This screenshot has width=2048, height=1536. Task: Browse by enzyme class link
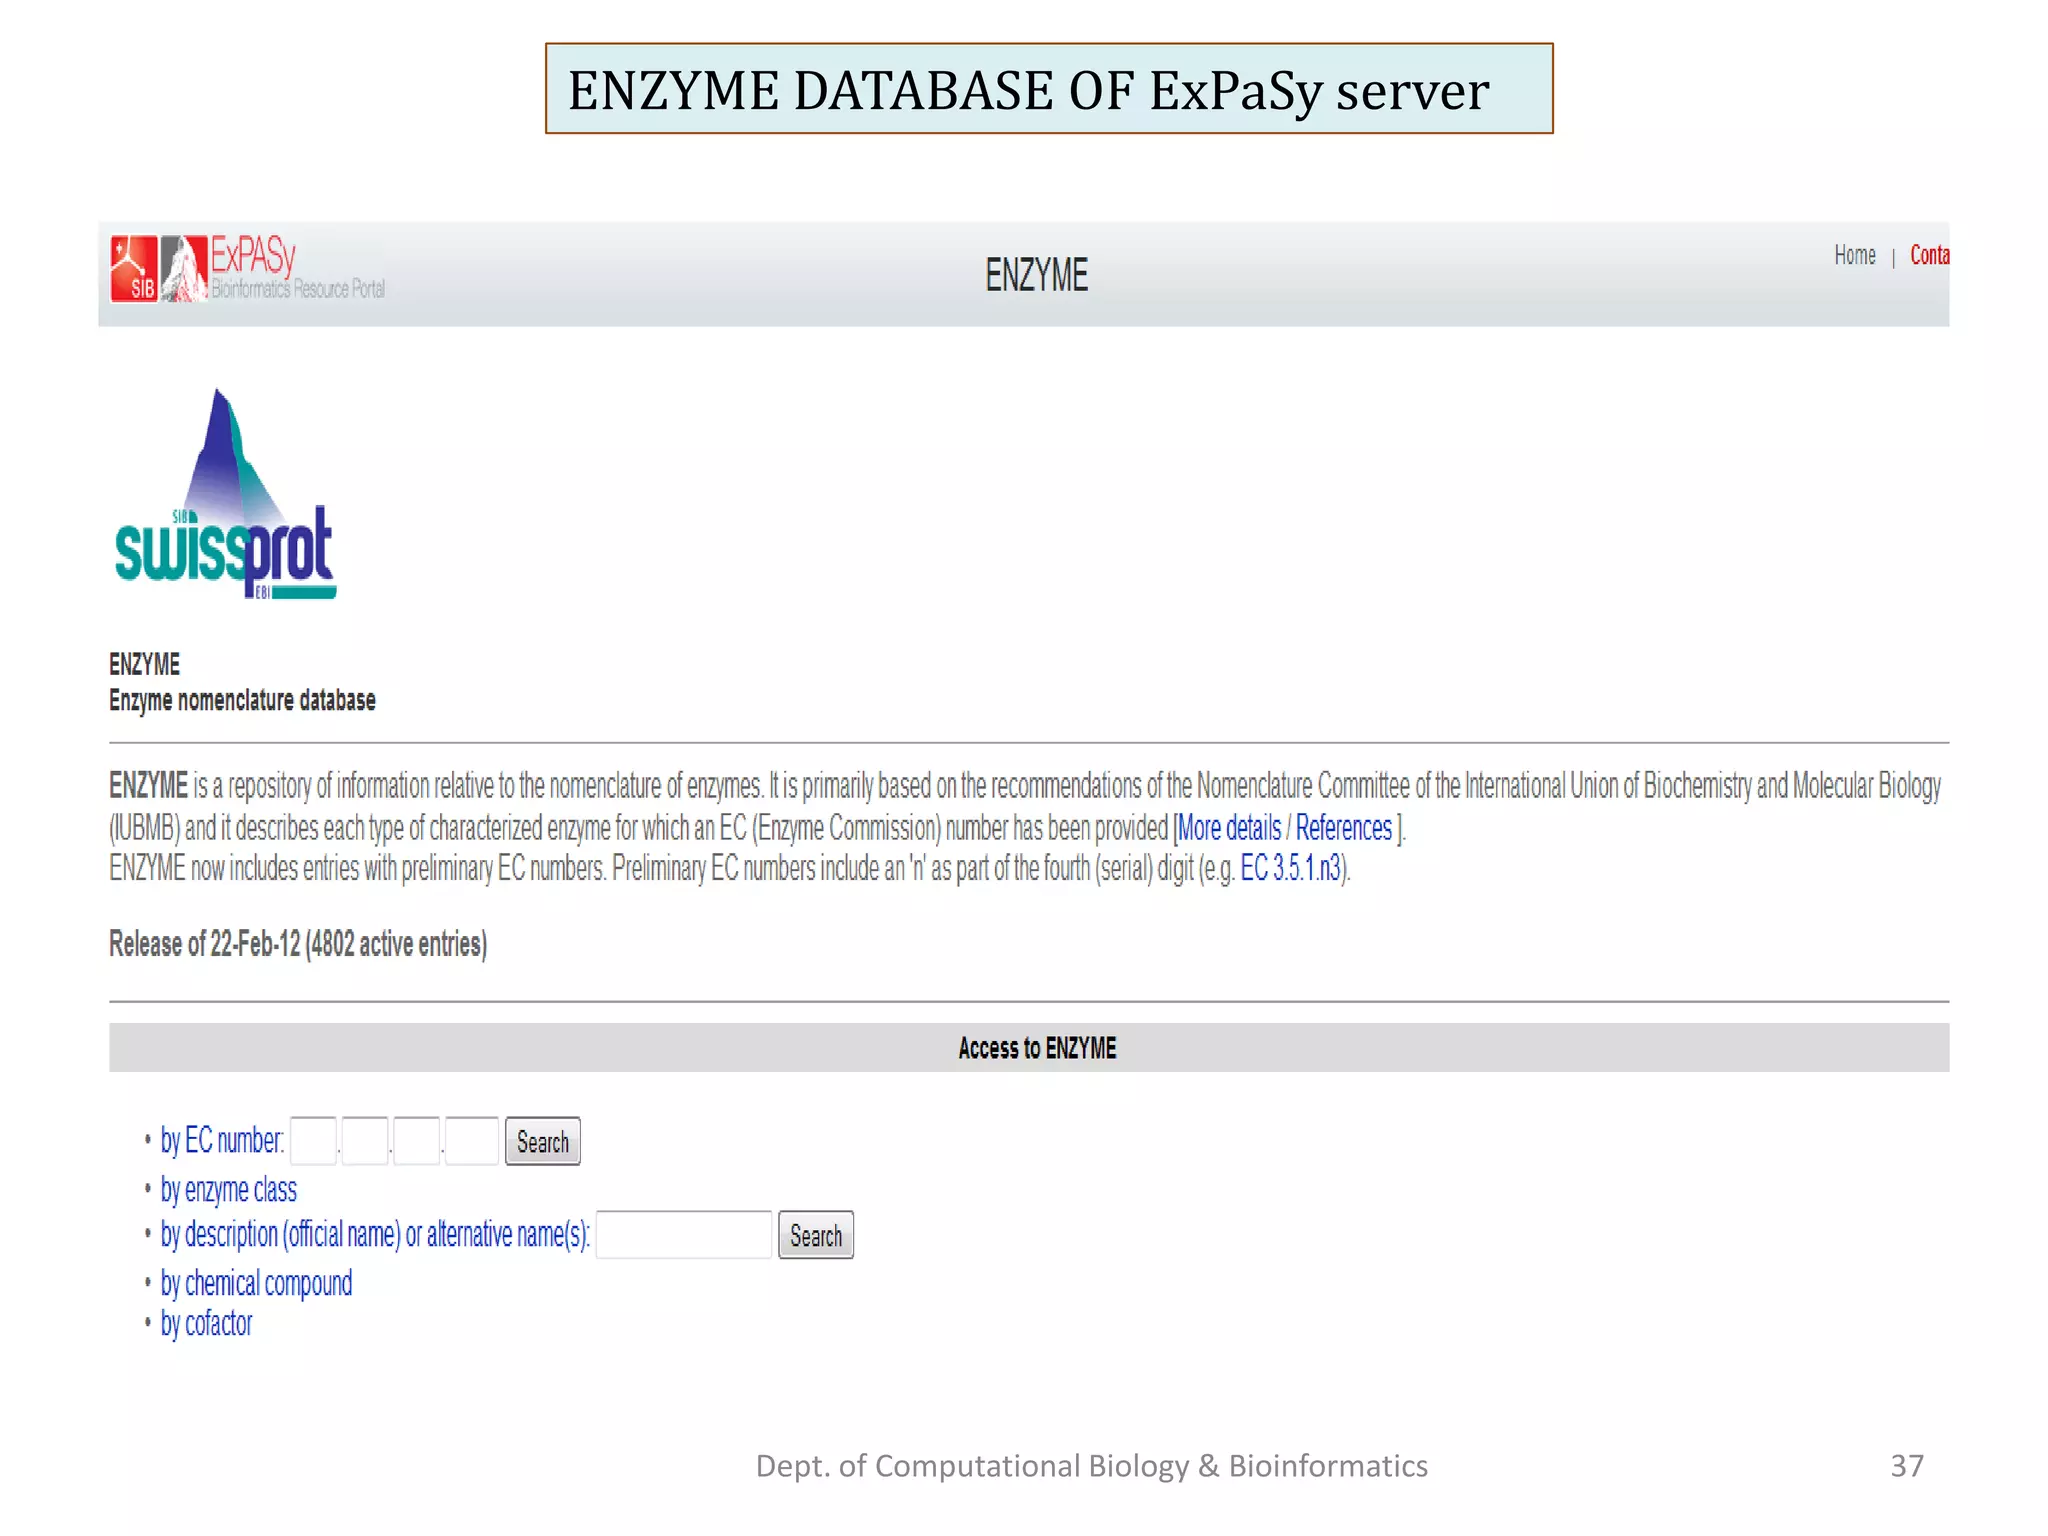[229, 1190]
